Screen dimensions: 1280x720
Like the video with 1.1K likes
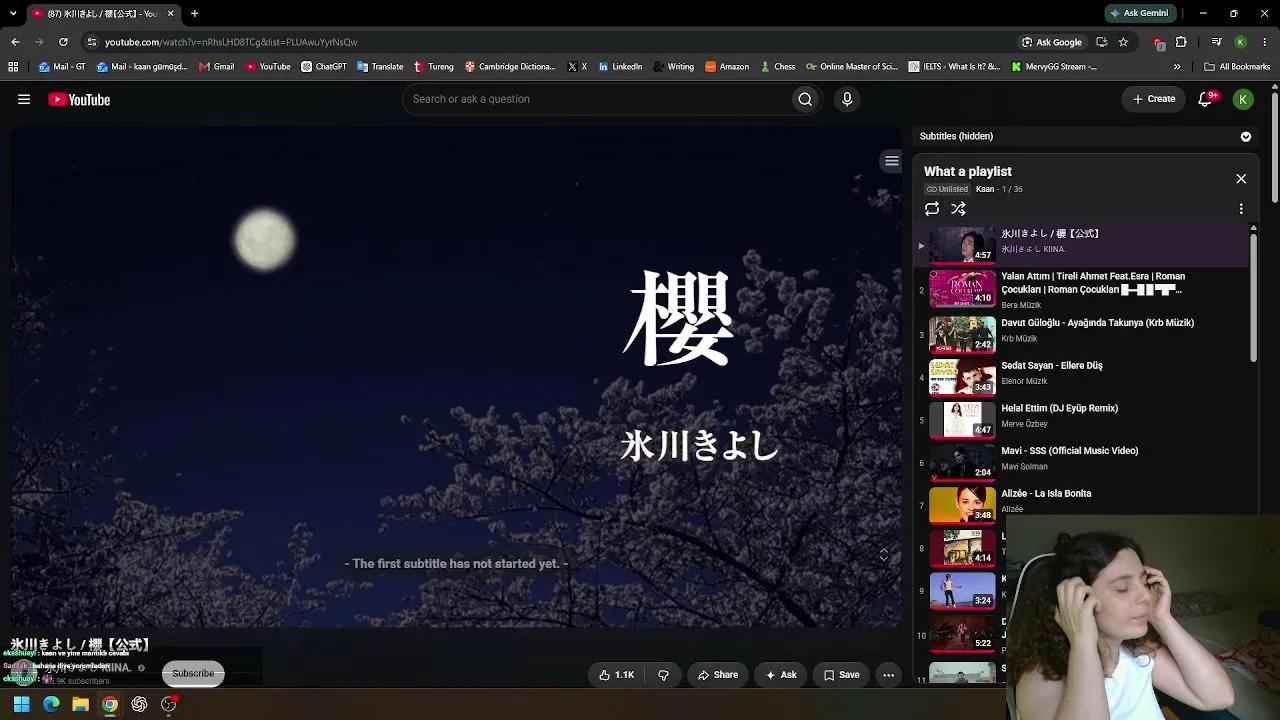pyautogui.click(x=617, y=675)
